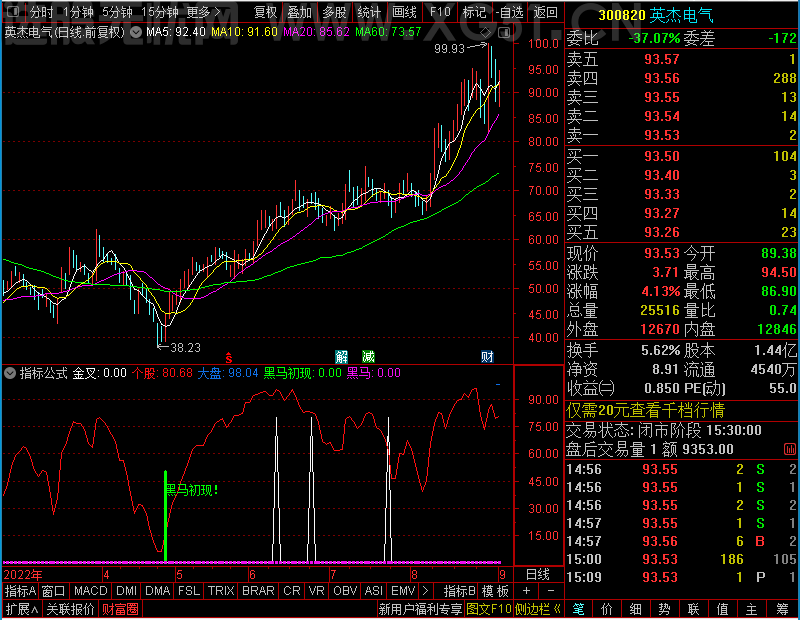Expand the 更多 timeframe menu
800x620 pixels.
point(203,12)
